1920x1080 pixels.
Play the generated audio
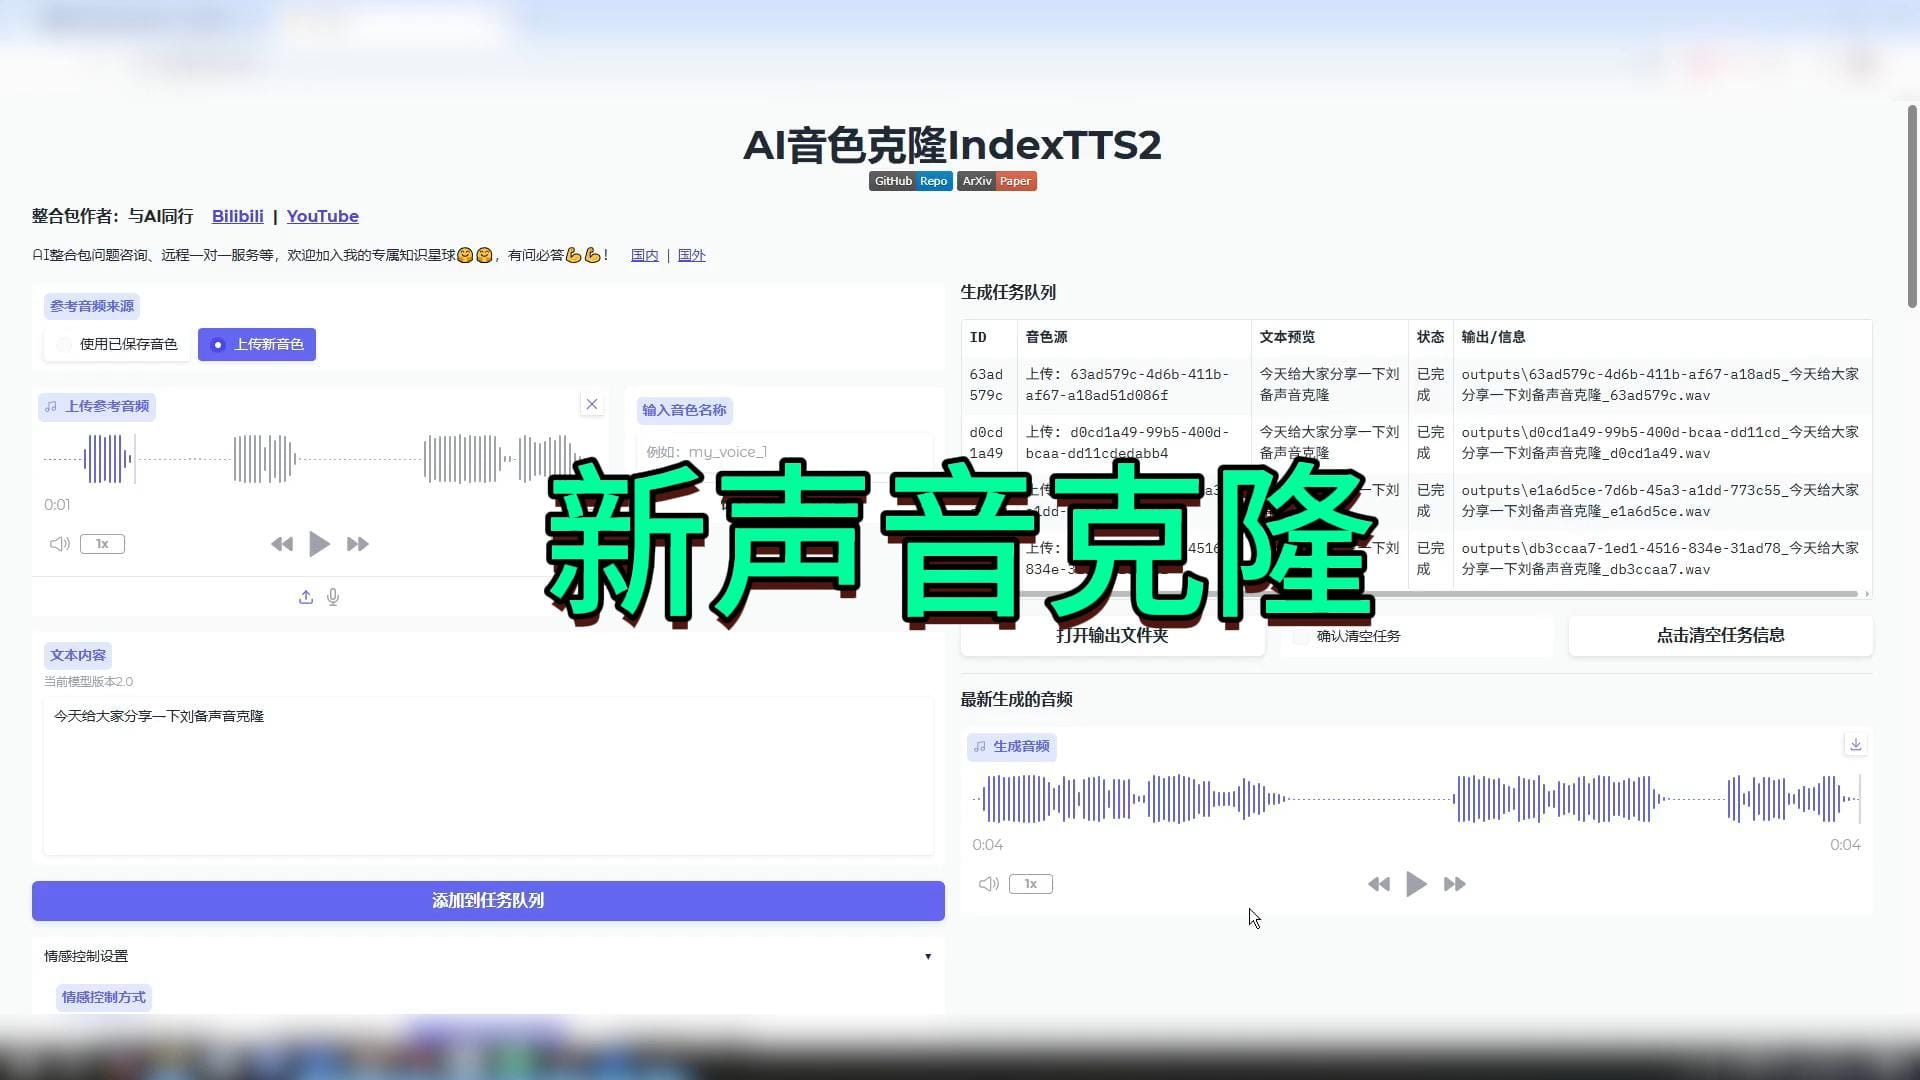tap(1416, 884)
